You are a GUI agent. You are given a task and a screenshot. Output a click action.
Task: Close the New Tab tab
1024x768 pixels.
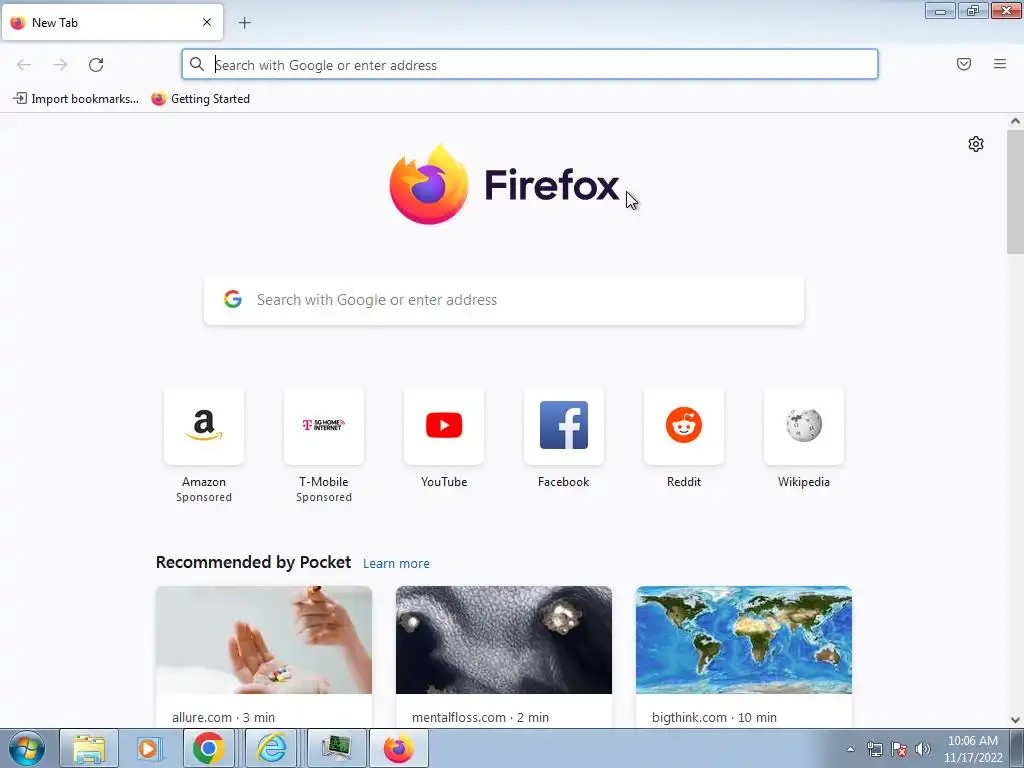(207, 22)
